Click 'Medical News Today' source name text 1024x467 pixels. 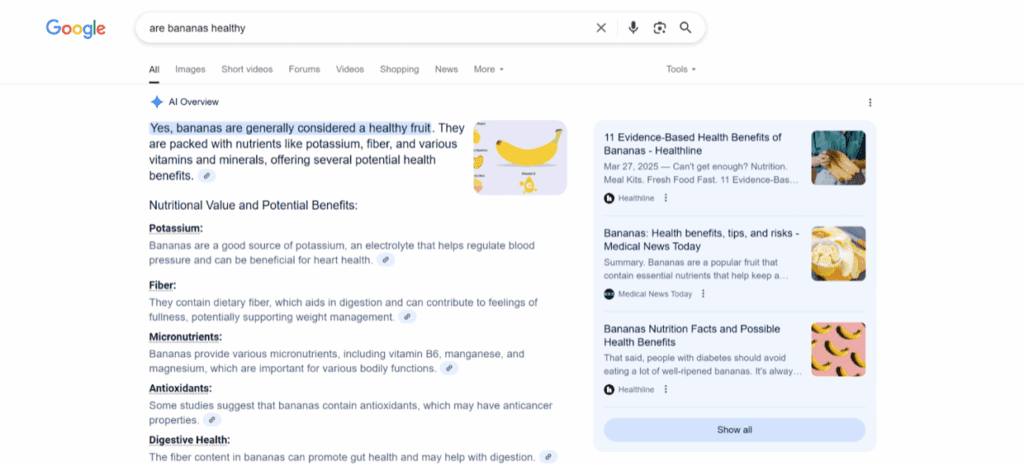pyautogui.click(x=655, y=294)
